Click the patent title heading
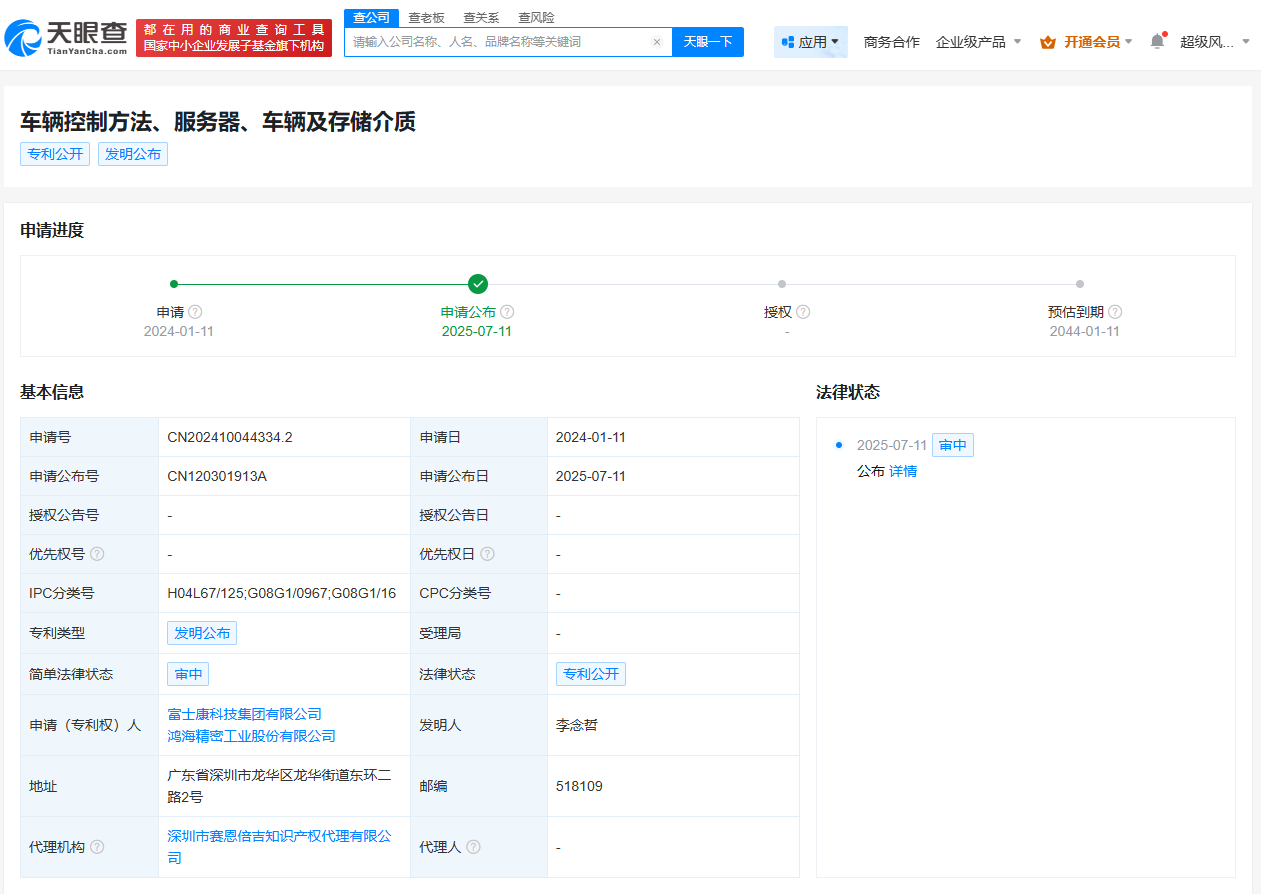 218,122
